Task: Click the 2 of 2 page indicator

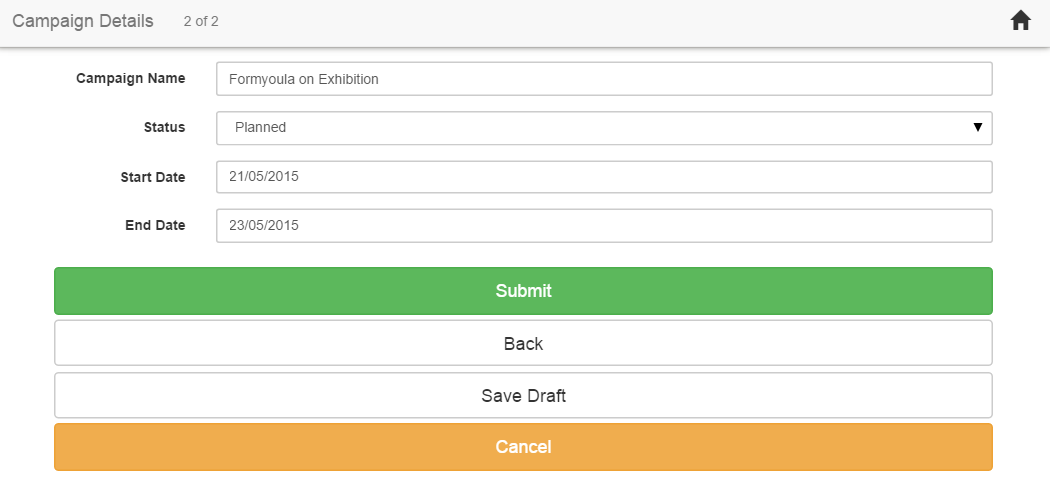Action: [201, 21]
